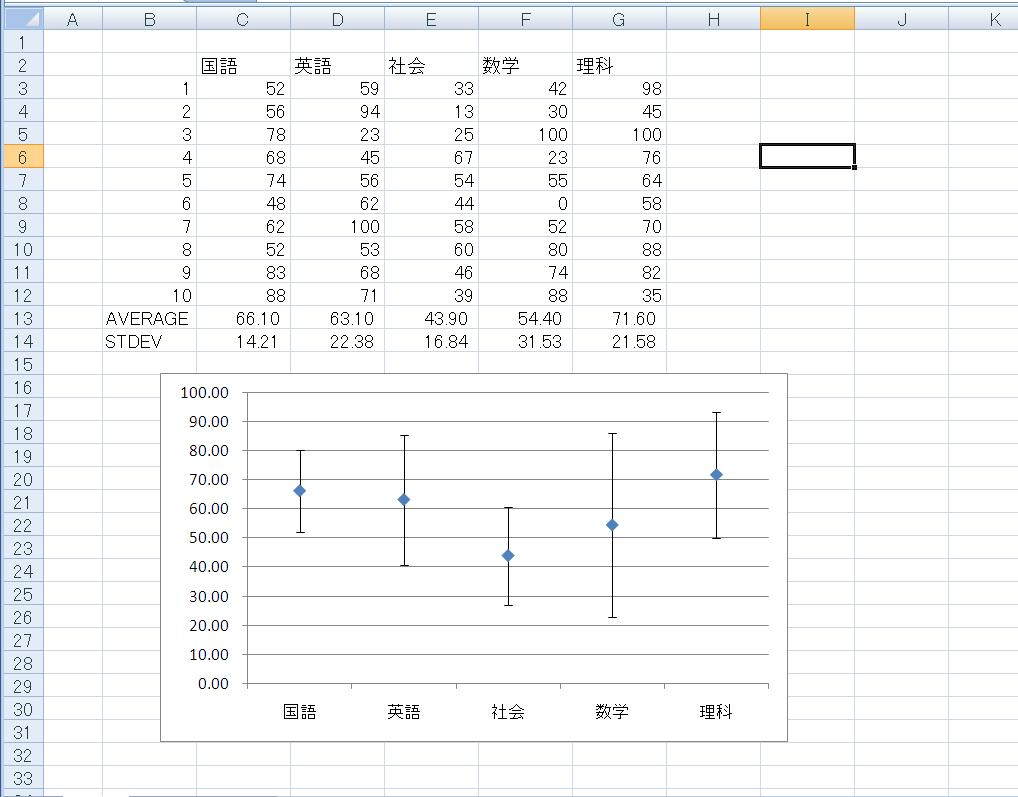This screenshot has height=797, width=1018.
Task: Select row 13 header
Action: click(x=22, y=318)
